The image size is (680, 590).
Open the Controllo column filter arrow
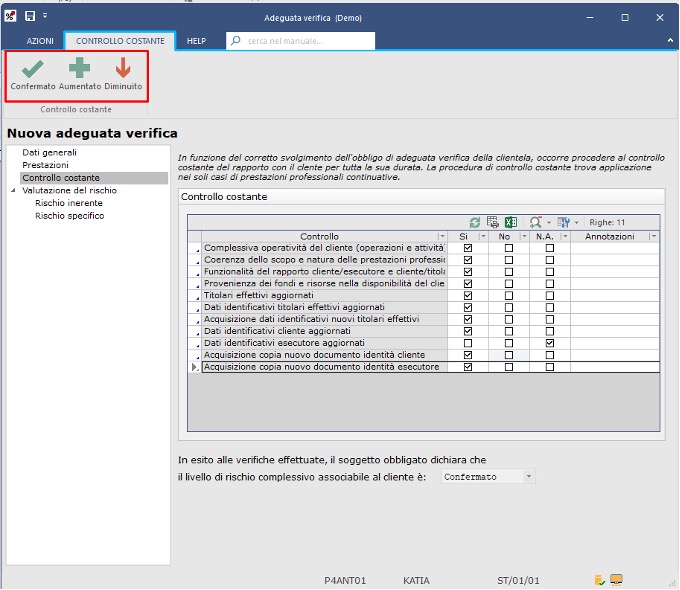coord(442,237)
